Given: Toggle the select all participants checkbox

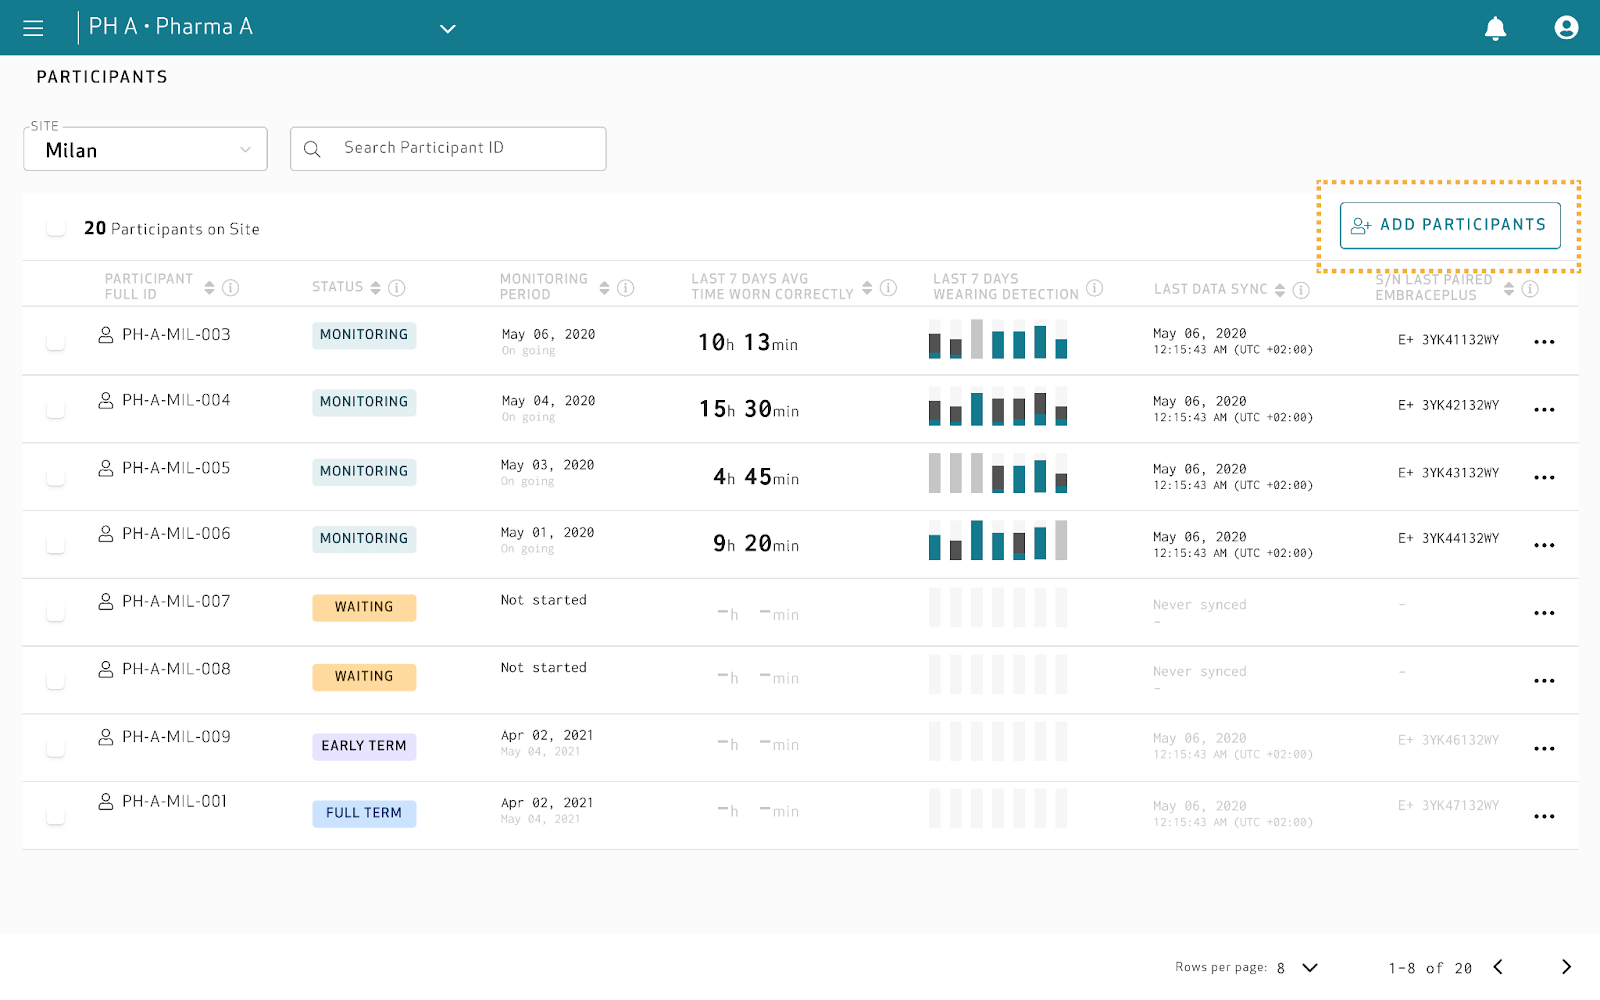Looking at the screenshot, I should coord(56,228).
